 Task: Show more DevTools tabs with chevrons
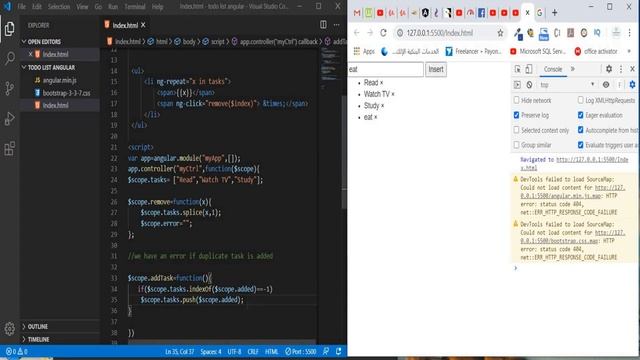coord(573,69)
